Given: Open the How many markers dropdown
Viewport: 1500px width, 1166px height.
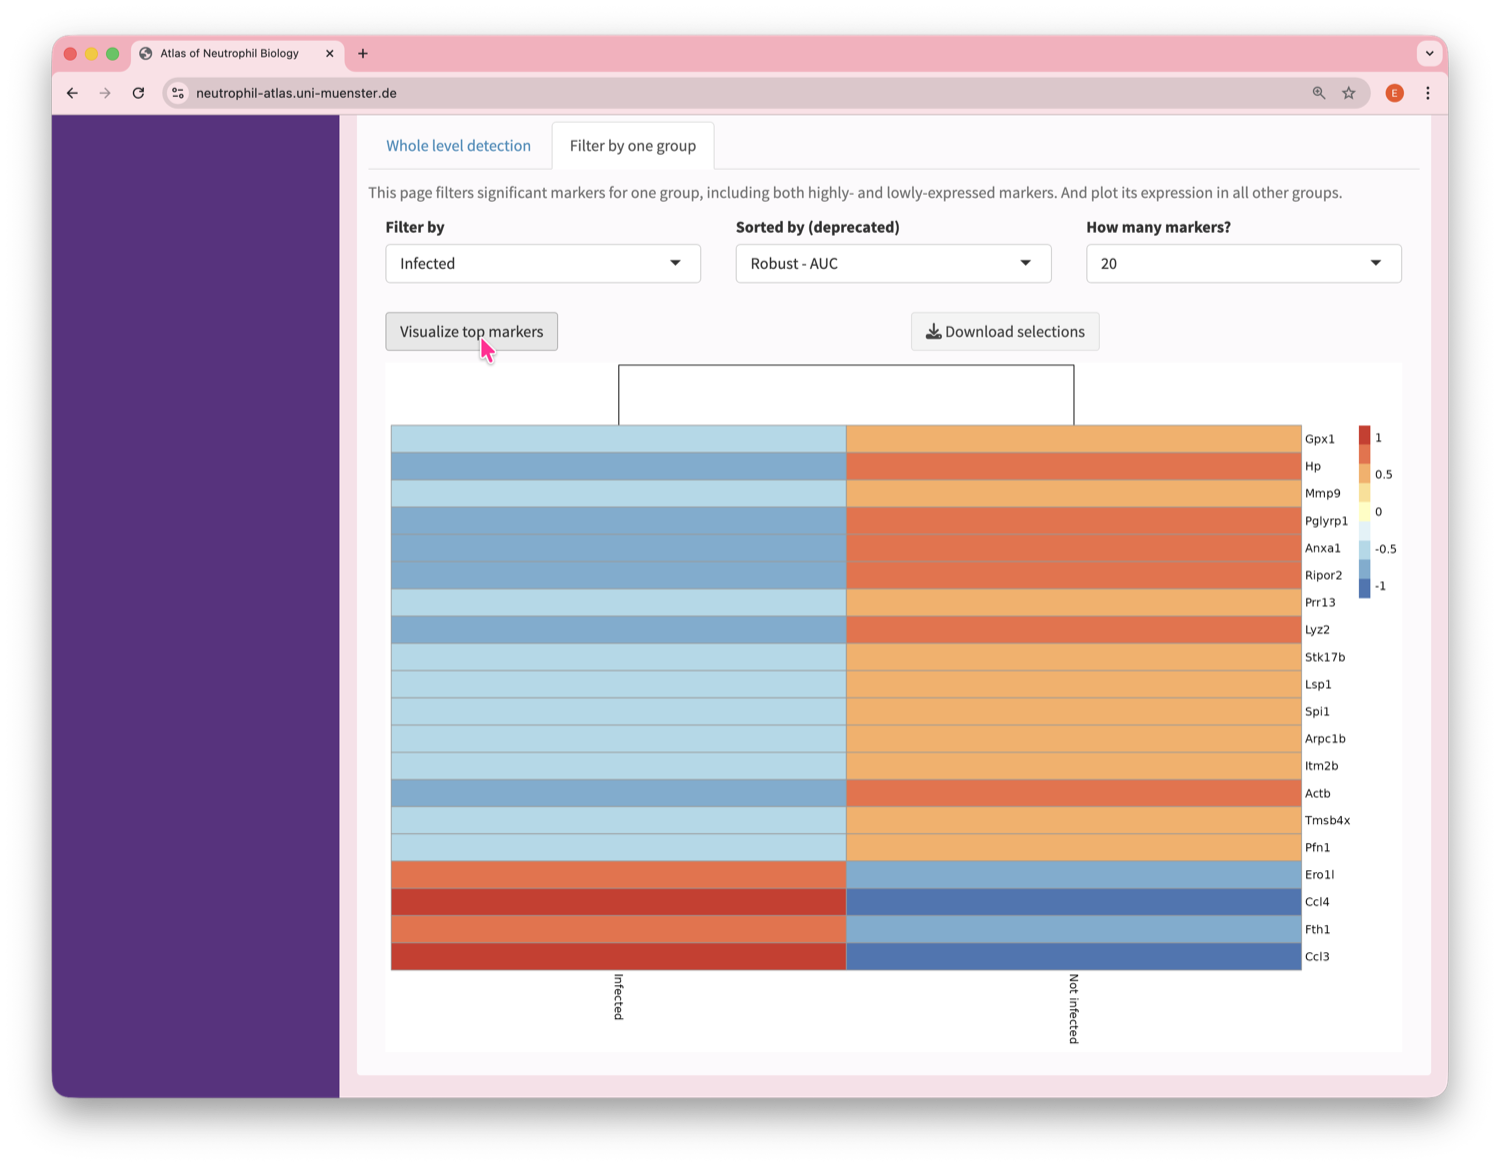Looking at the screenshot, I should click(x=1243, y=264).
